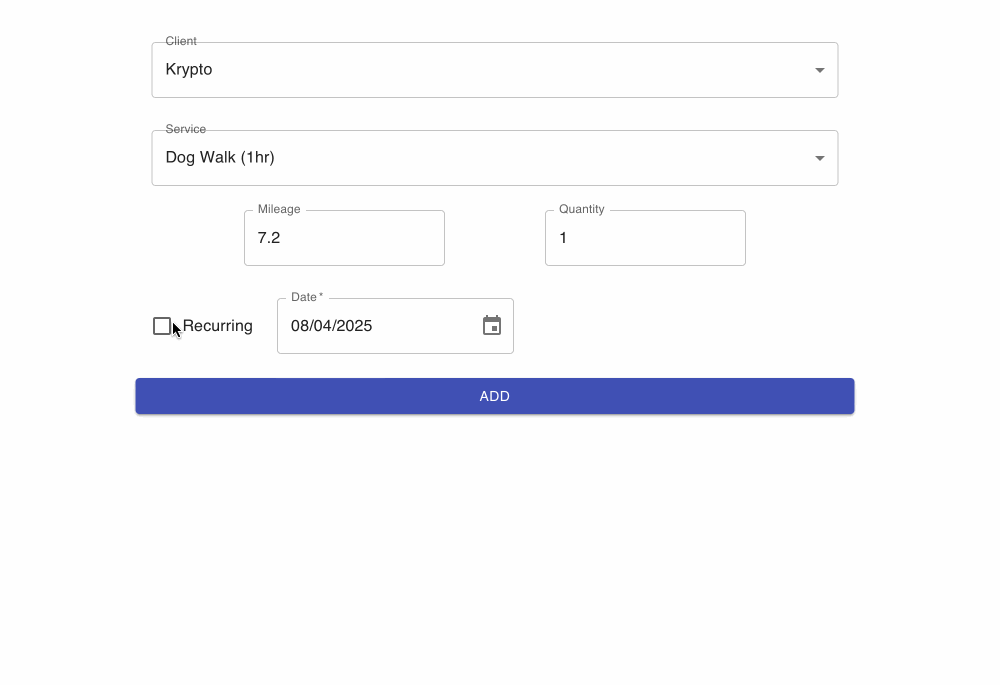This screenshot has height=685, width=1000.
Task: Click the Client dropdown arrow
Action: point(820,70)
